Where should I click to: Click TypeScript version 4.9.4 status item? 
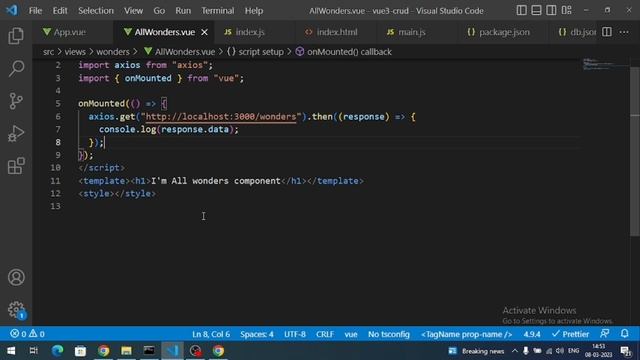532,334
